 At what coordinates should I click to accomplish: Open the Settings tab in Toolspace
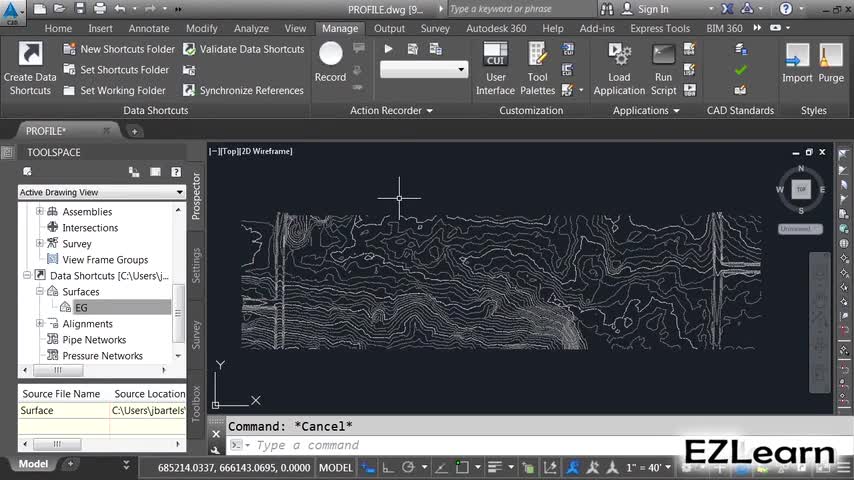pyautogui.click(x=196, y=265)
